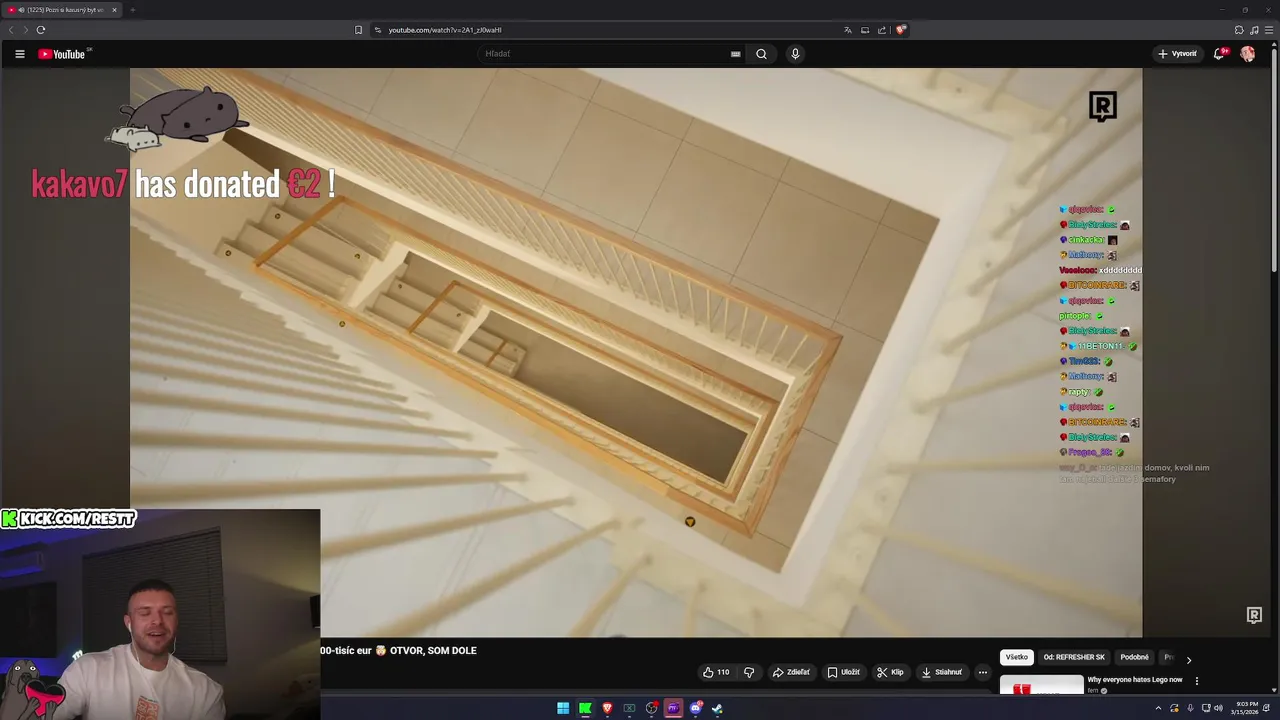Click the browser address bar URL
1280x720 pixels.
pyautogui.click(x=445, y=30)
